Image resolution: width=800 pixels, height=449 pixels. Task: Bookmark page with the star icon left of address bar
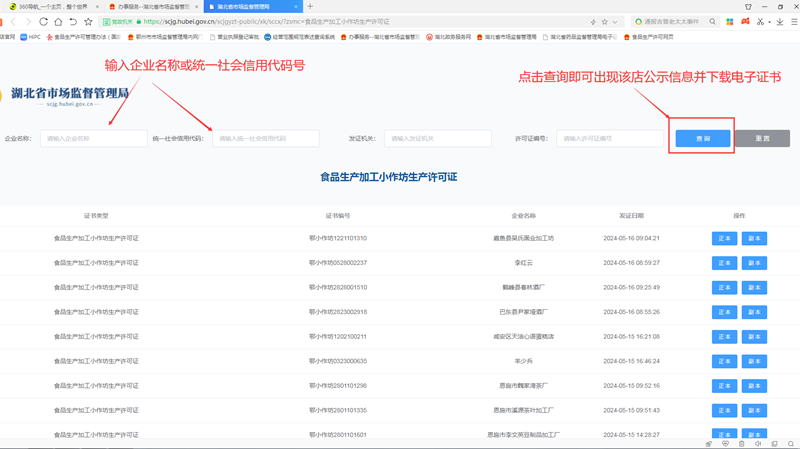tap(88, 21)
